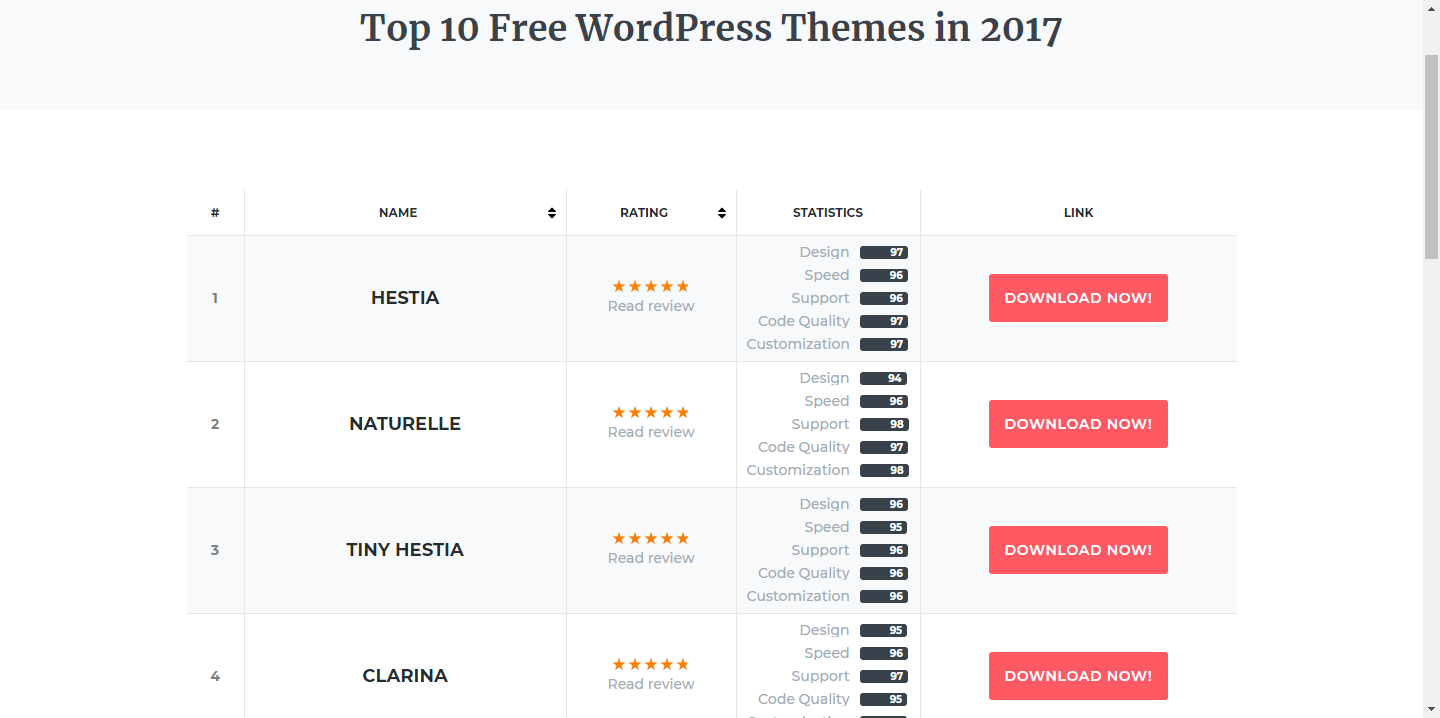Click the star rating for TINY HESTIA
Screen dimensions: 1440x718
pos(650,537)
